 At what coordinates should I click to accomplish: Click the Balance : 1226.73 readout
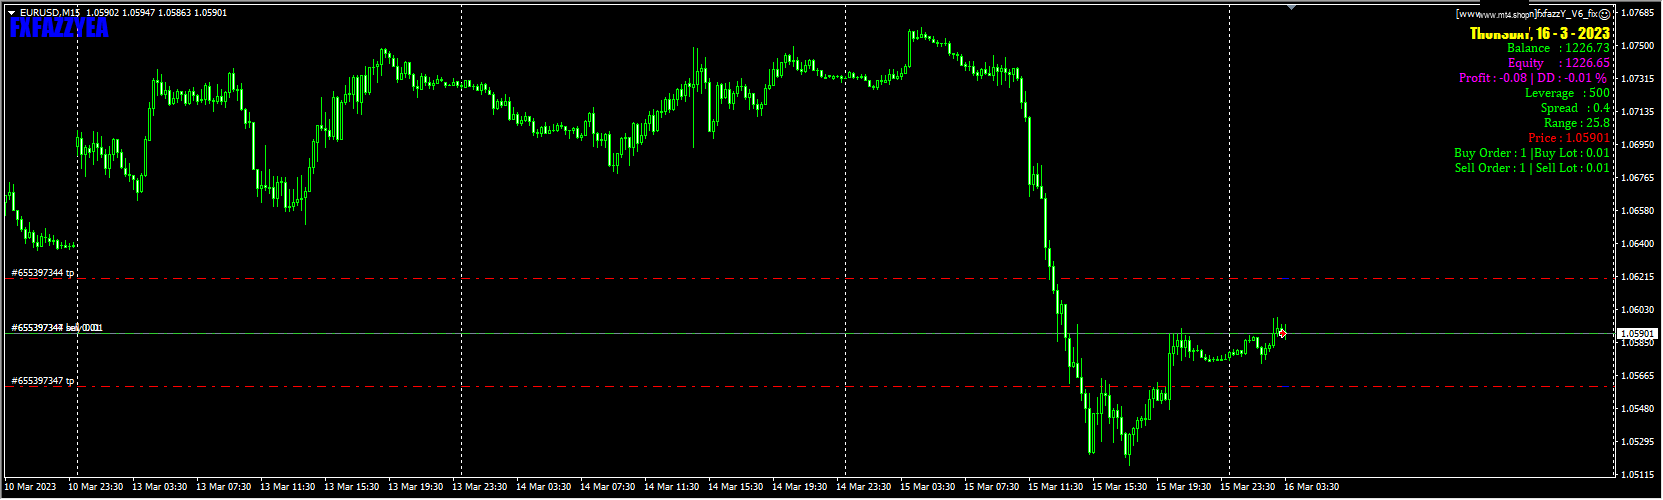click(1558, 48)
